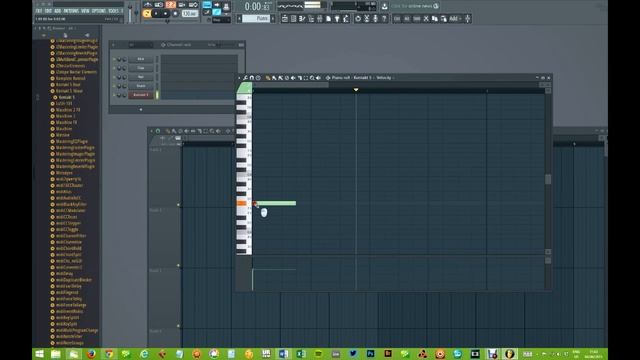Click the Kick channel button

coord(141,59)
